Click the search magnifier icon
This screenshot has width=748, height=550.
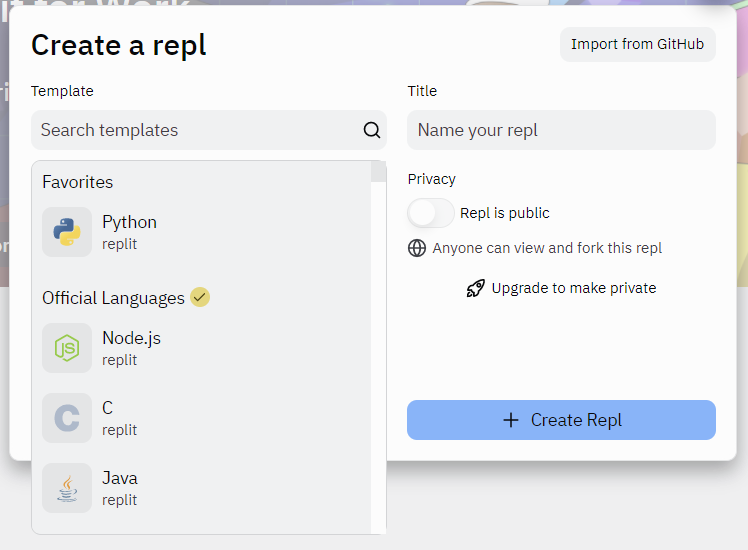[372, 130]
